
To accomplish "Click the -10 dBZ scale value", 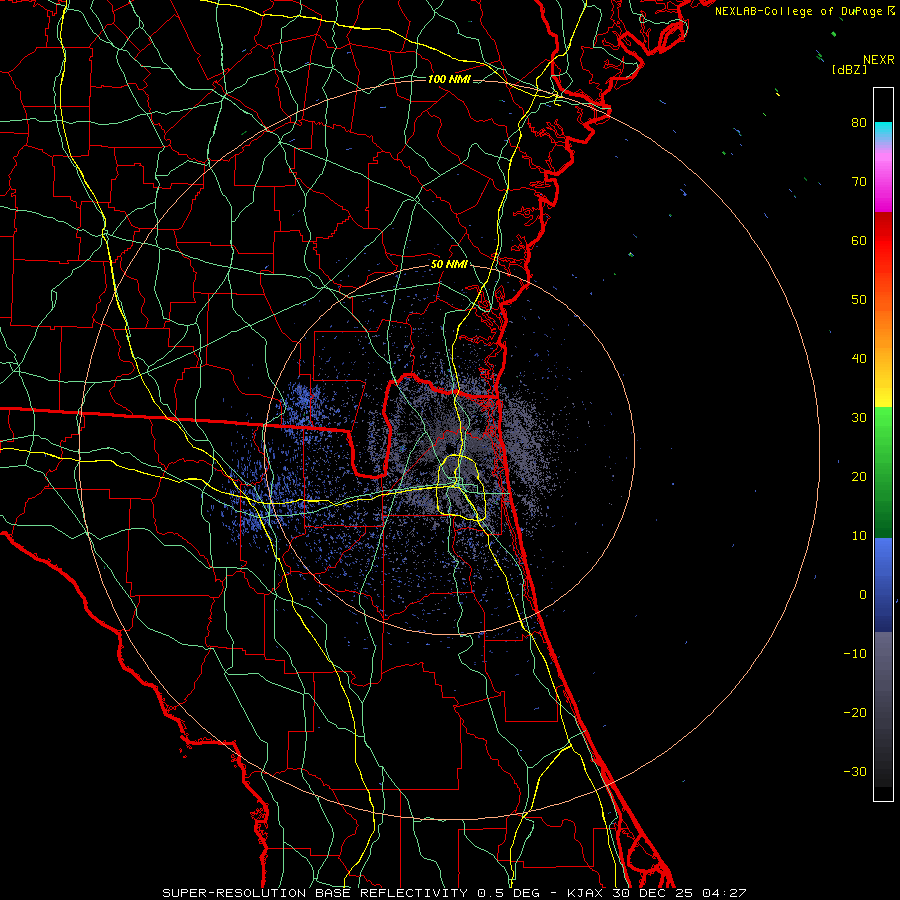I will click(855, 654).
